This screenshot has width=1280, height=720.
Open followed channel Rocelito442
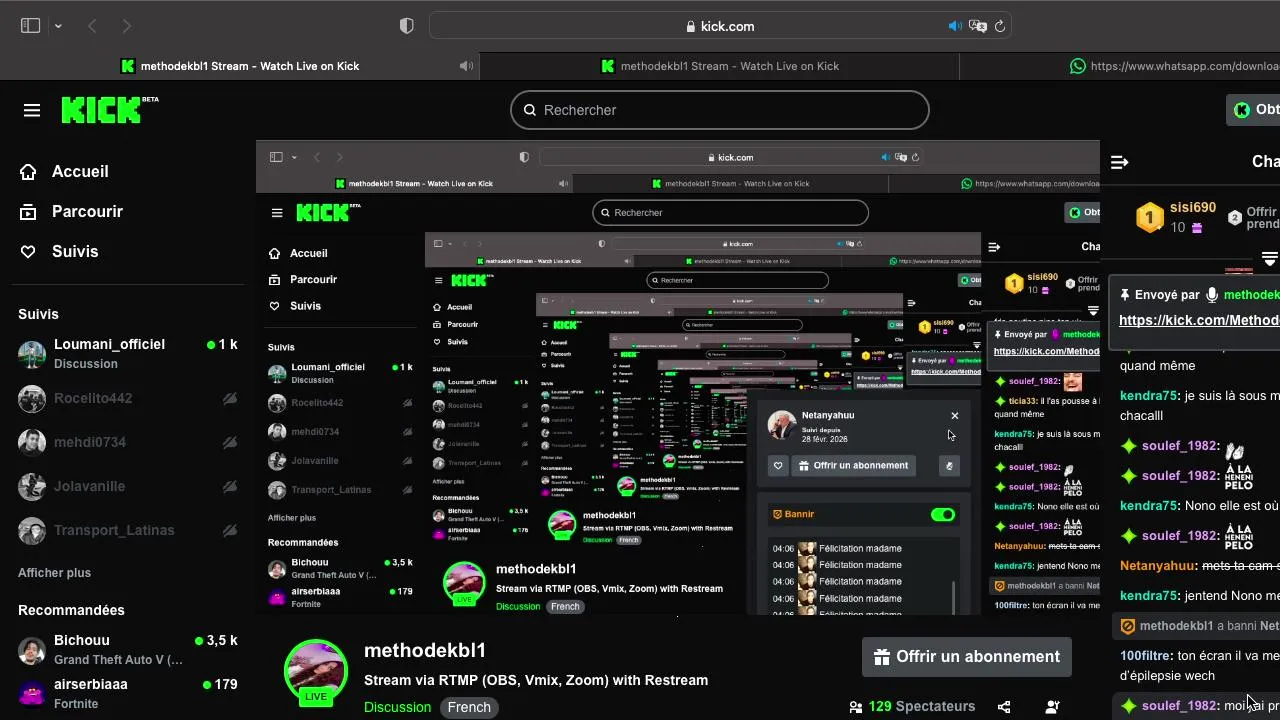(128, 398)
